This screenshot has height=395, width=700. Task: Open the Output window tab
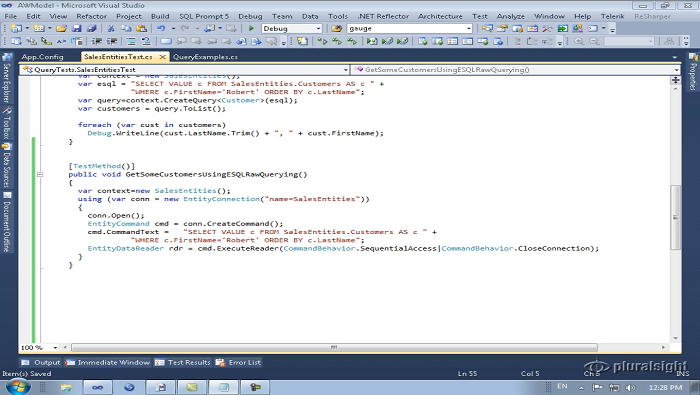point(41,362)
